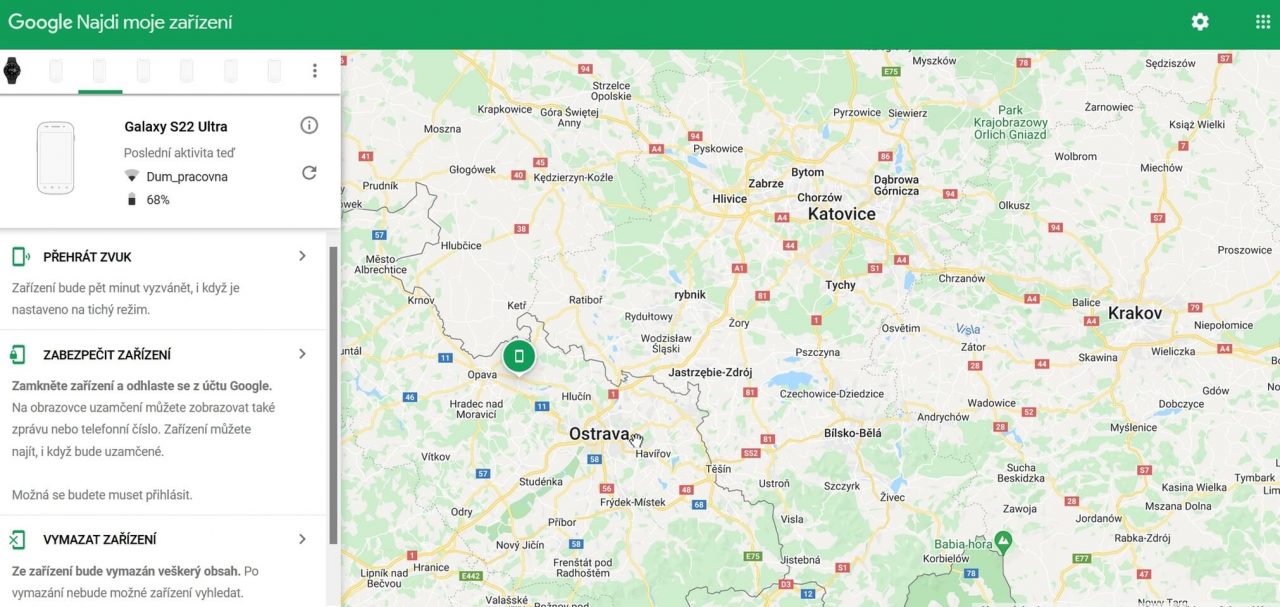
Task: Select the last phone device in the row
Action: pos(274,70)
